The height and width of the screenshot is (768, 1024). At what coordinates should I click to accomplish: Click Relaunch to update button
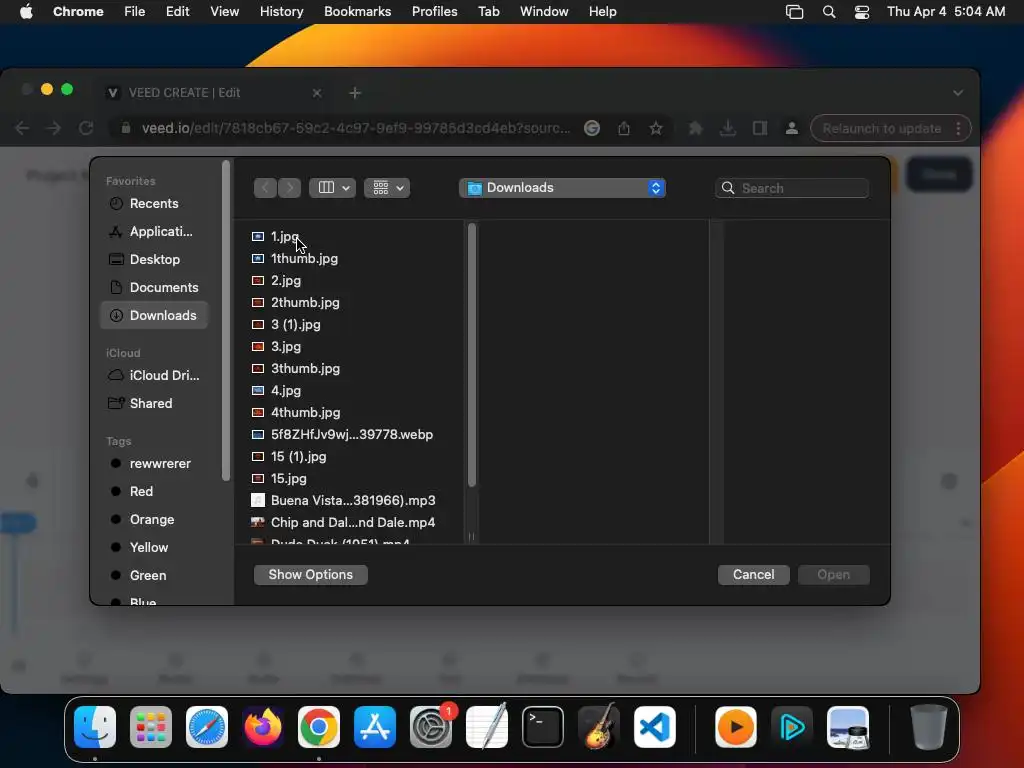pos(882,128)
